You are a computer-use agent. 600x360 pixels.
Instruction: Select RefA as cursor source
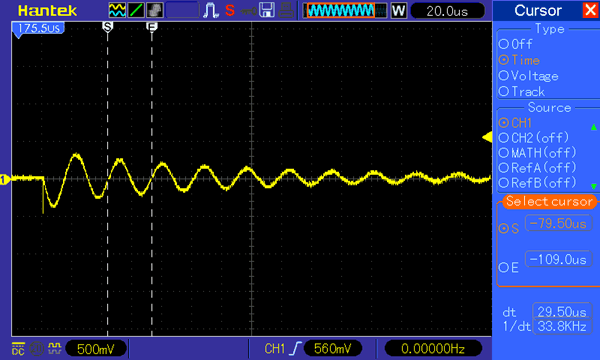(538, 168)
